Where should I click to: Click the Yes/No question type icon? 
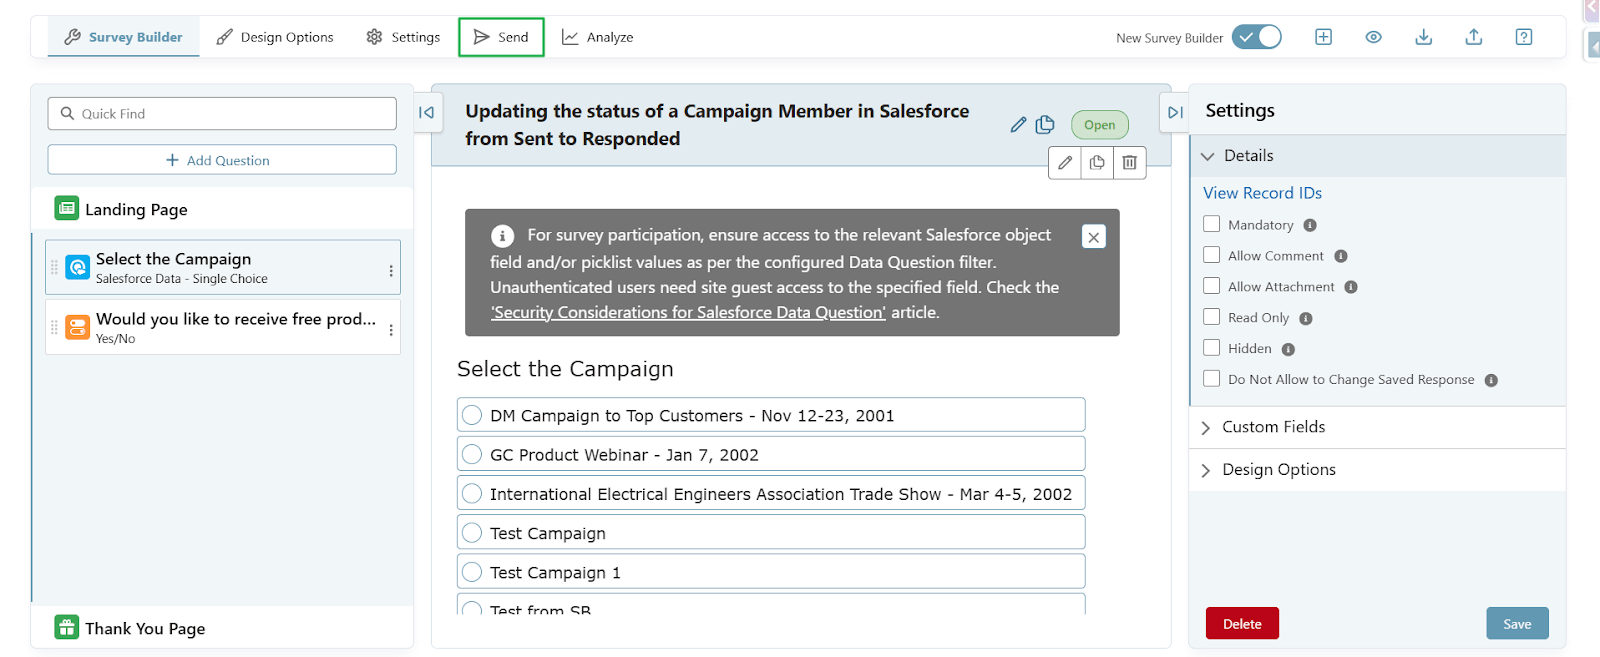[x=77, y=327]
